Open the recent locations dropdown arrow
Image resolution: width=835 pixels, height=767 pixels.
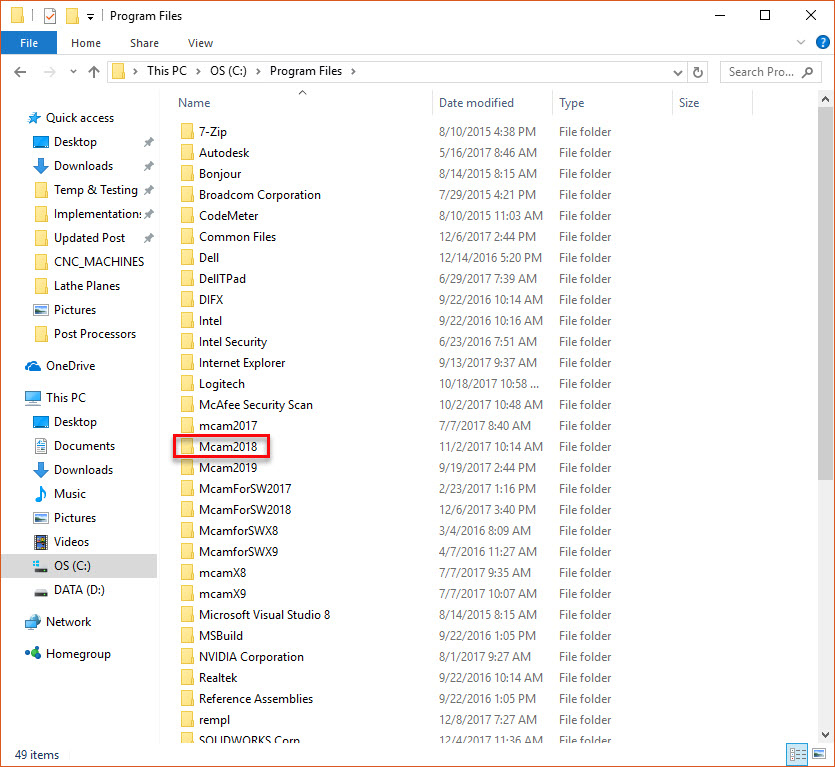(73, 72)
